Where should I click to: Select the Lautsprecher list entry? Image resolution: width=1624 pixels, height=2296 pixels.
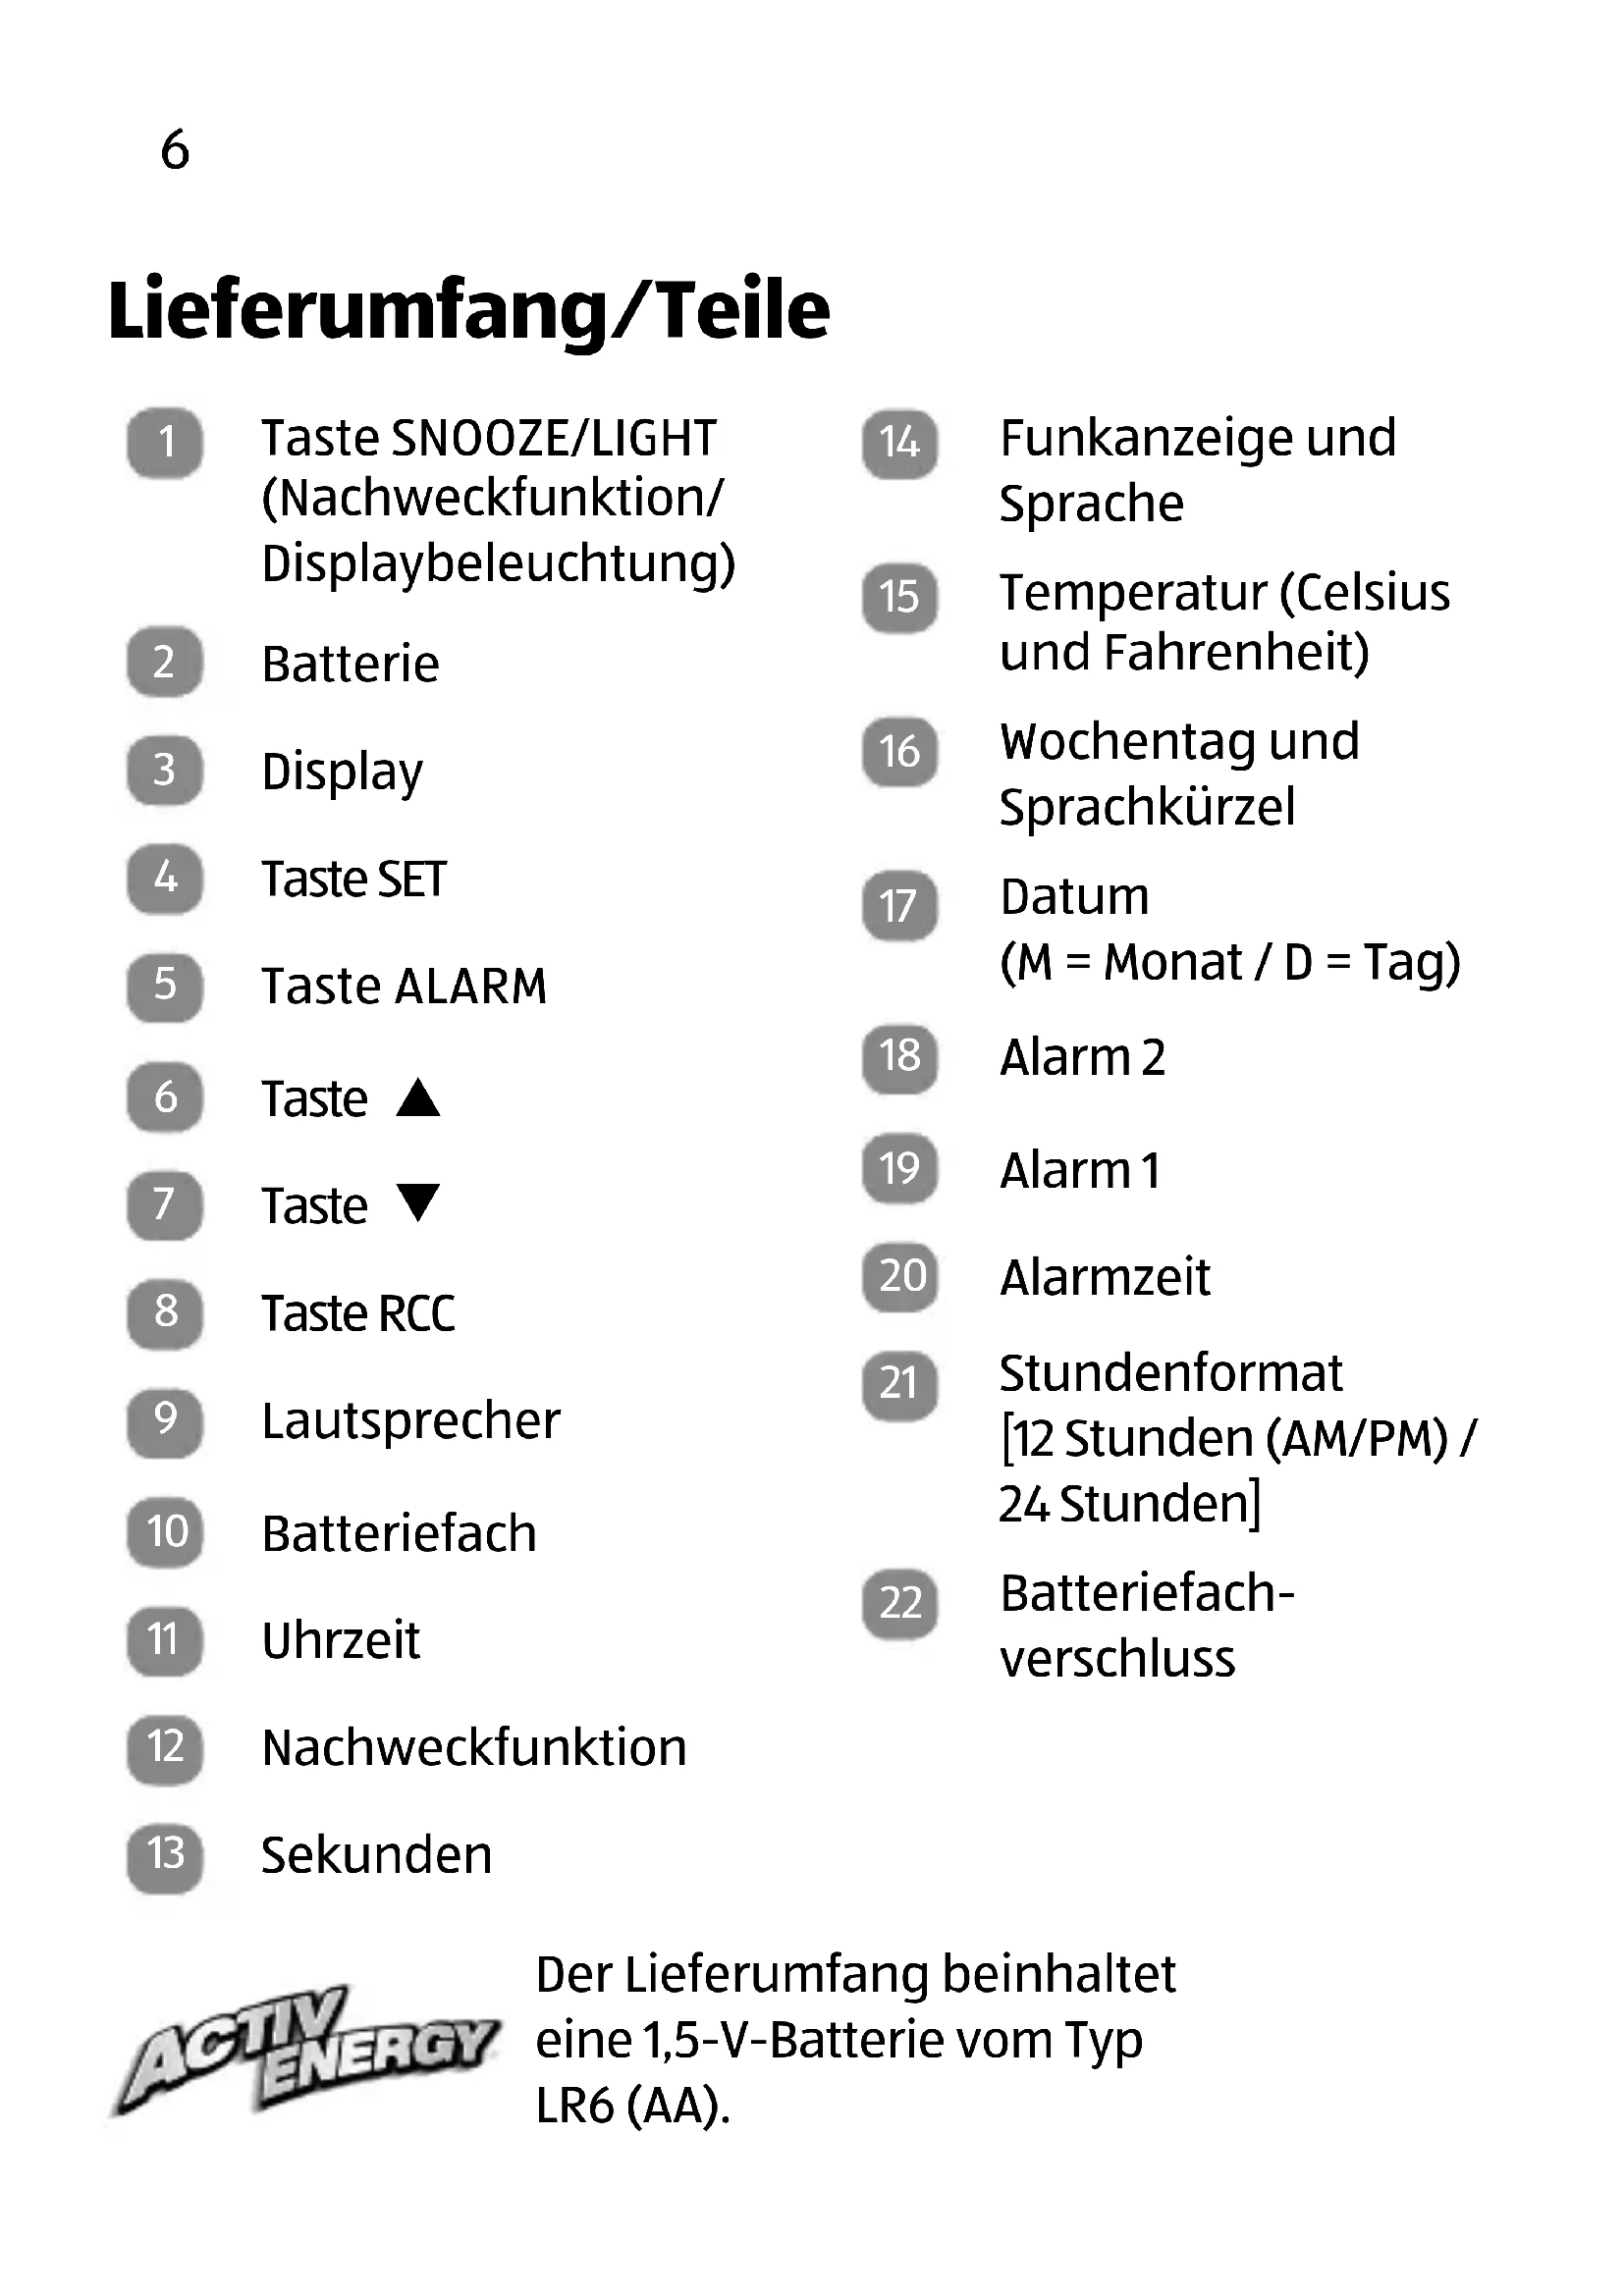411,1421
